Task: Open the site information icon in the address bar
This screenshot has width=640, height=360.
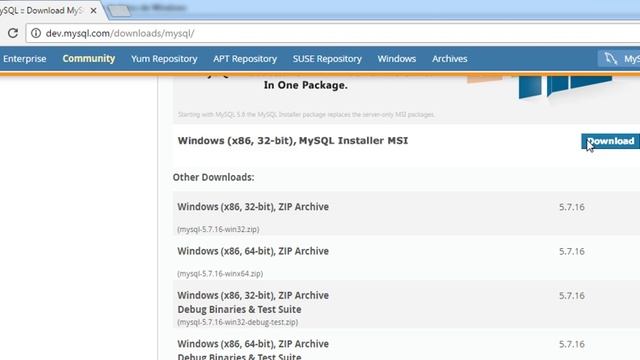Action: click(x=36, y=33)
